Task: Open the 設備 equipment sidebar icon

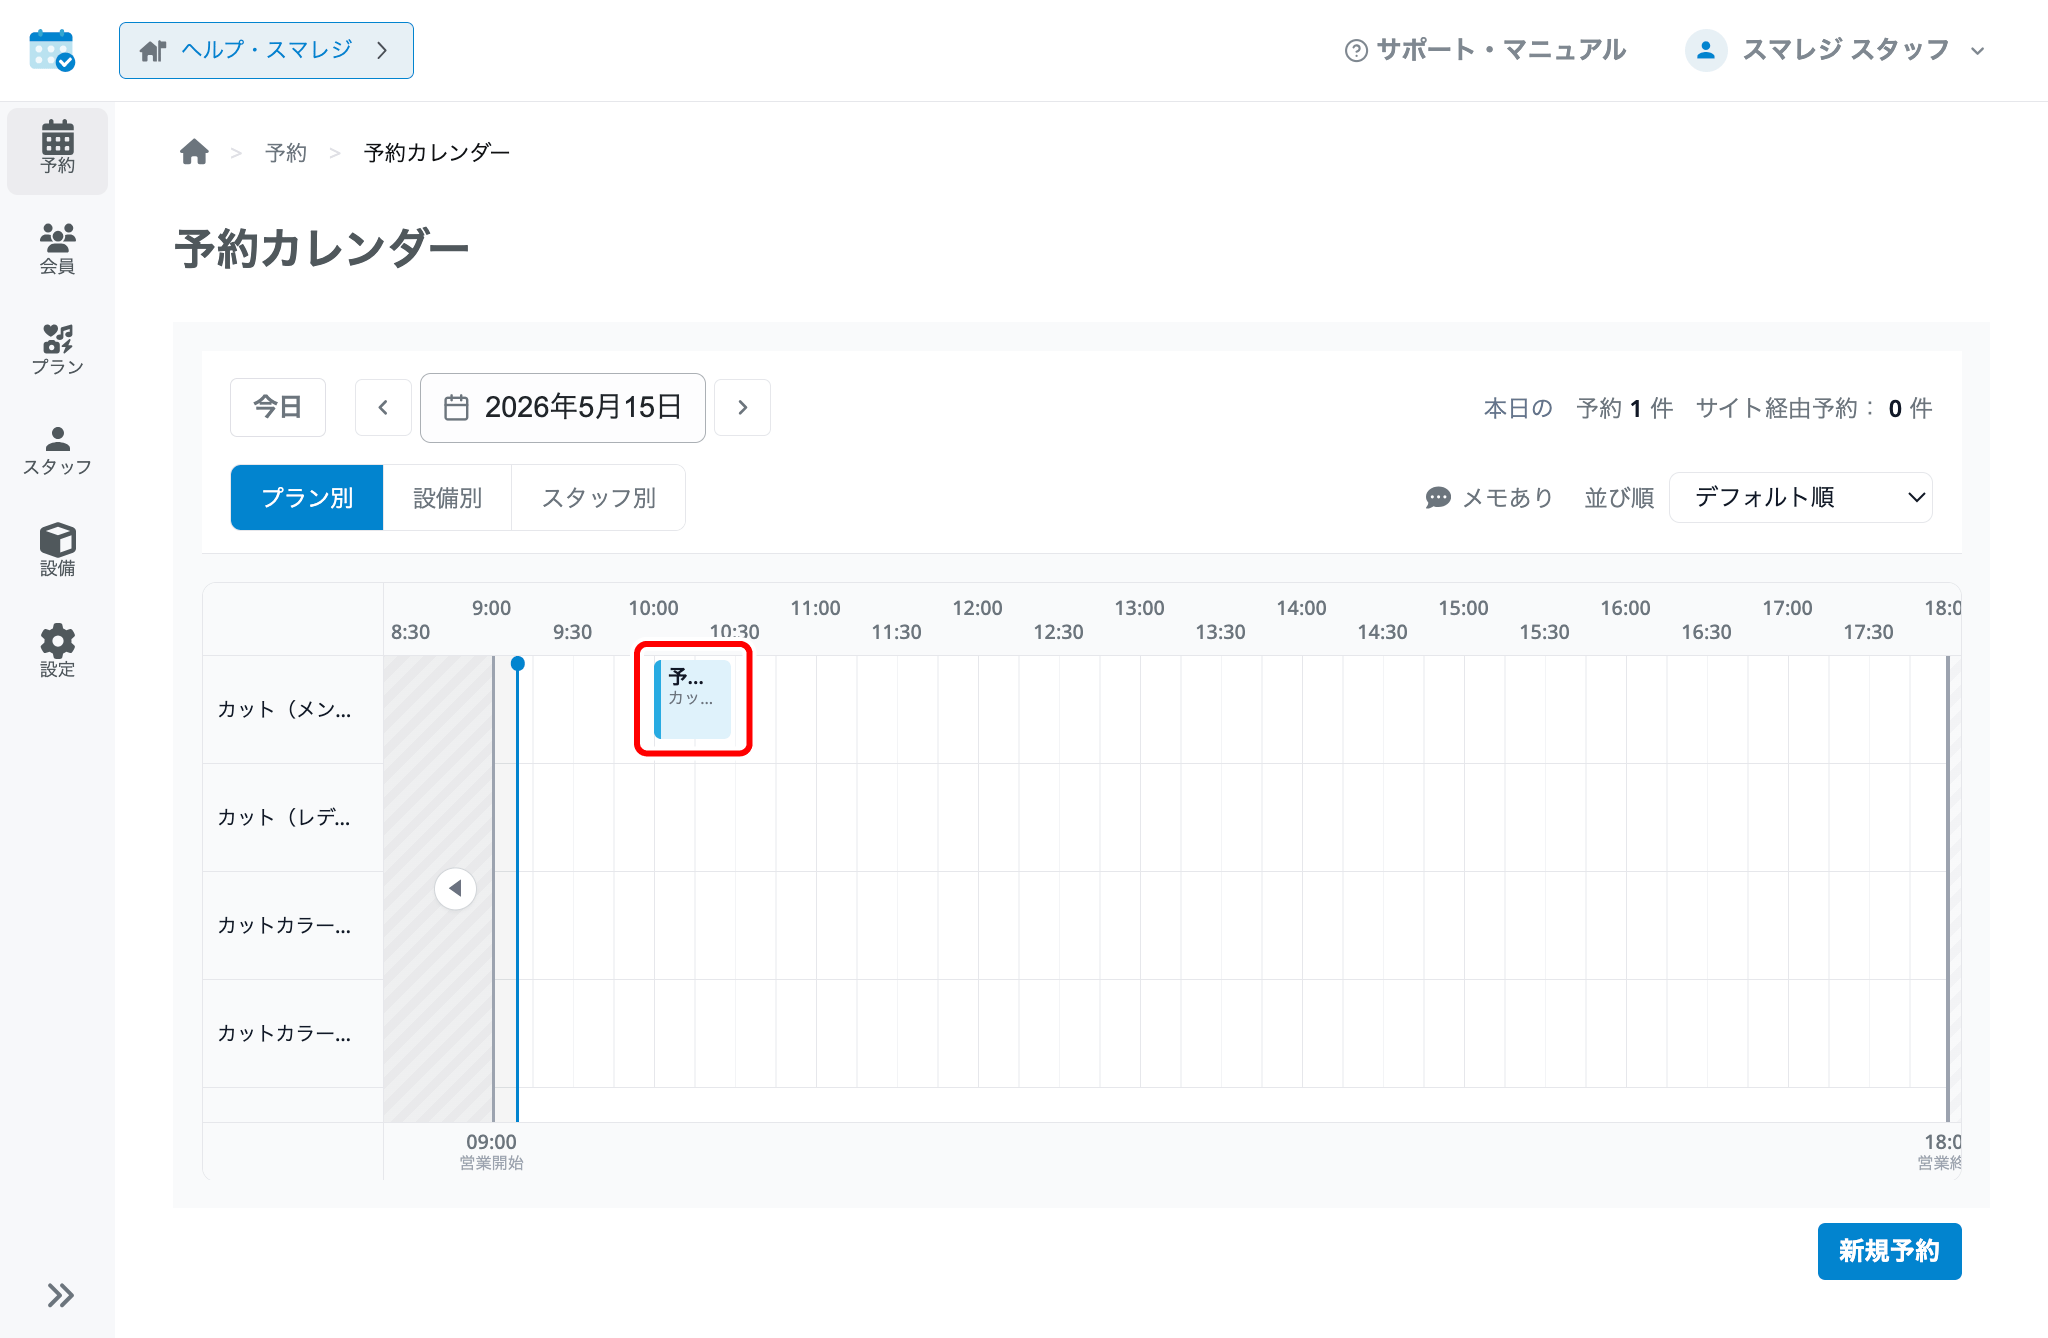Action: [x=57, y=551]
